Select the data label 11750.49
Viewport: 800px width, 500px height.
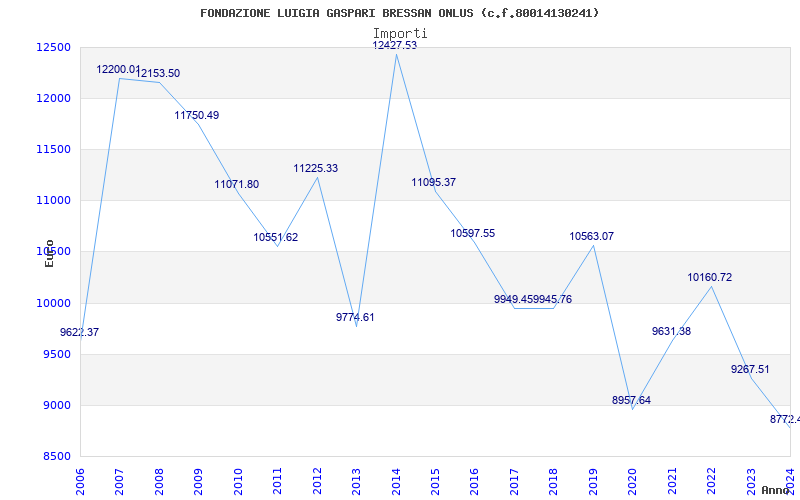click(197, 115)
